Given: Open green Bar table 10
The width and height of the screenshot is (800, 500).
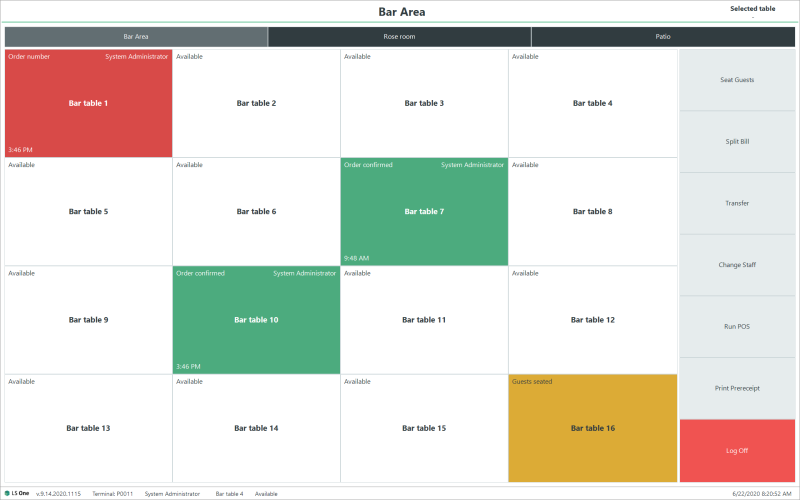Looking at the screenshot, I should (256, 320).
